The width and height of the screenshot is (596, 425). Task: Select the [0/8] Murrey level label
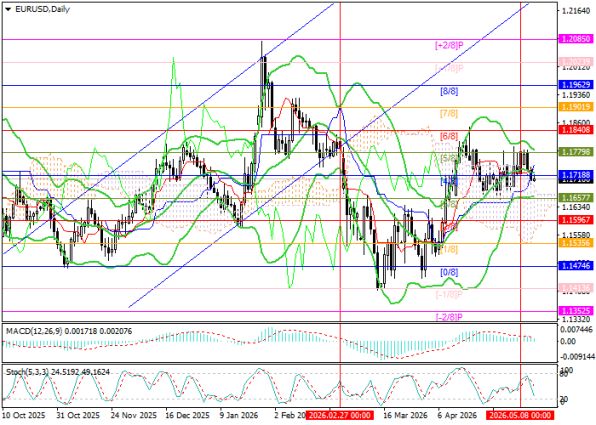tap(449, 272)
